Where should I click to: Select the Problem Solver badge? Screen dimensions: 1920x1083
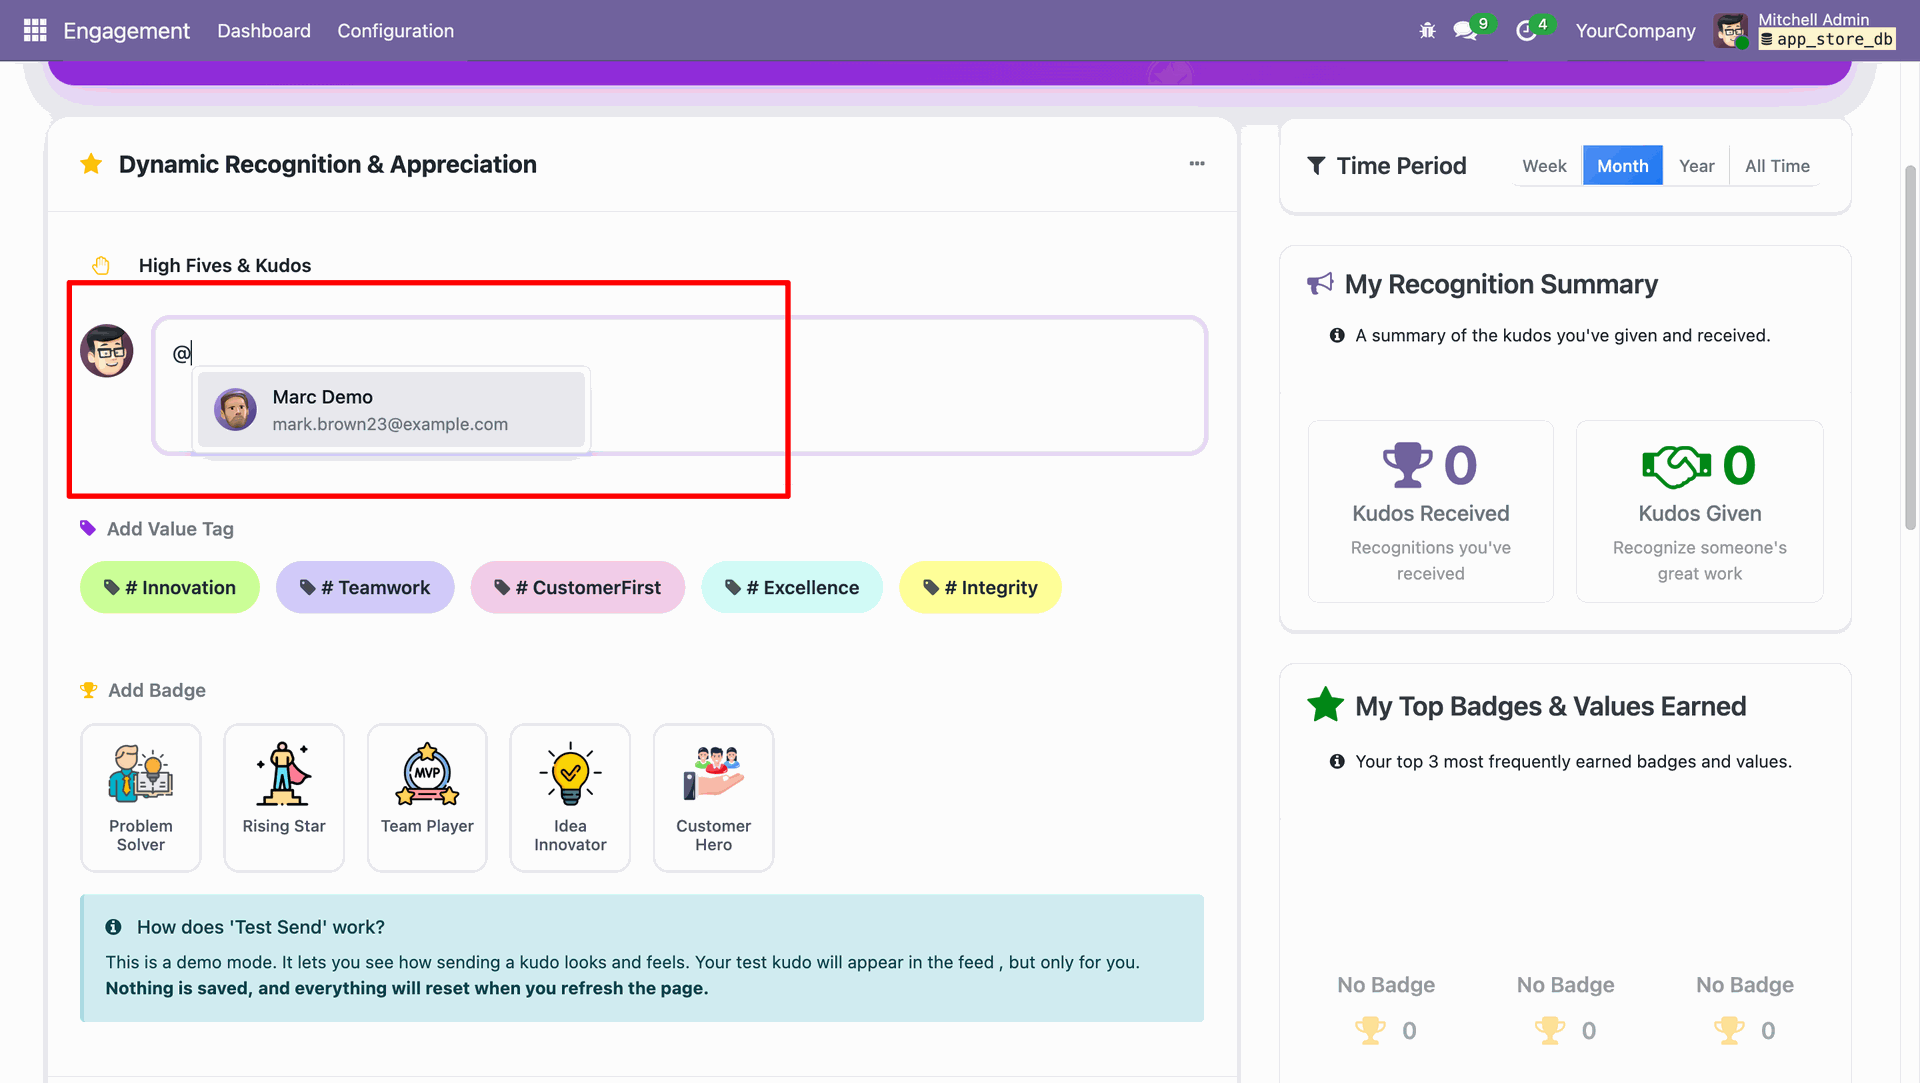coord(141,797)
